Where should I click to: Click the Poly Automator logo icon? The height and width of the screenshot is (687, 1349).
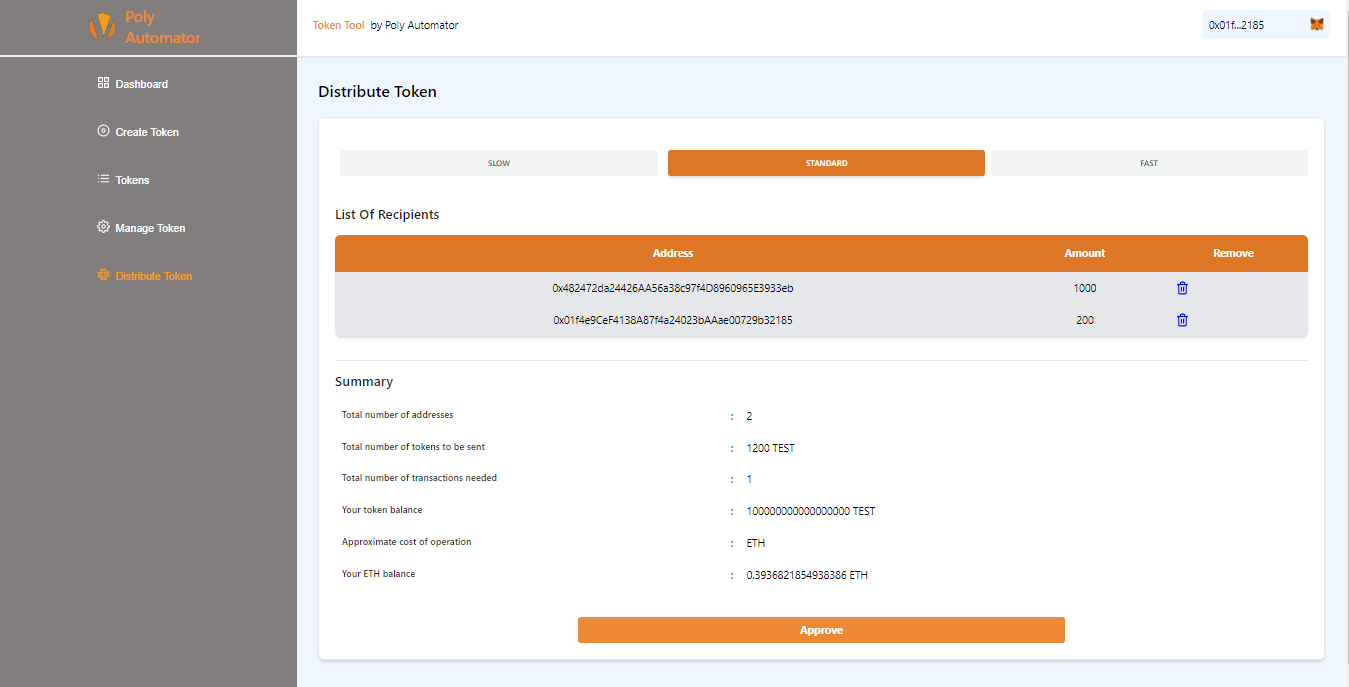click(102, 27)
